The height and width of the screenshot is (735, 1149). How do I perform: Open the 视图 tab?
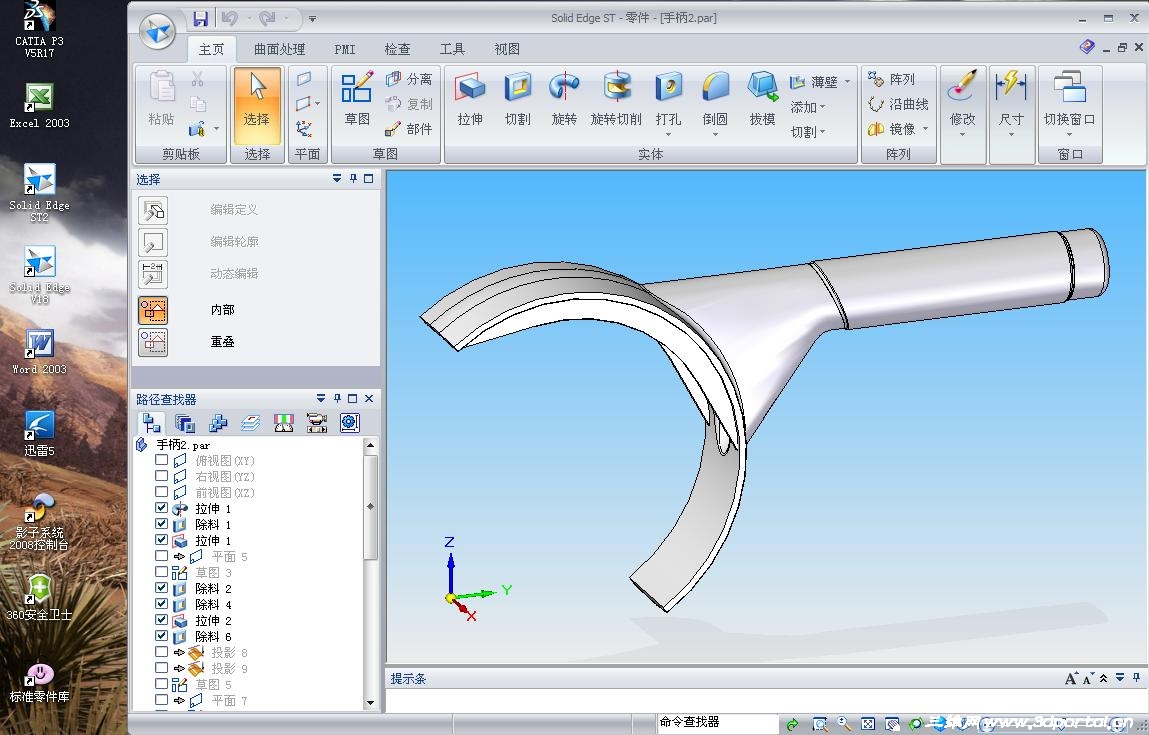[x=507, y=49]
